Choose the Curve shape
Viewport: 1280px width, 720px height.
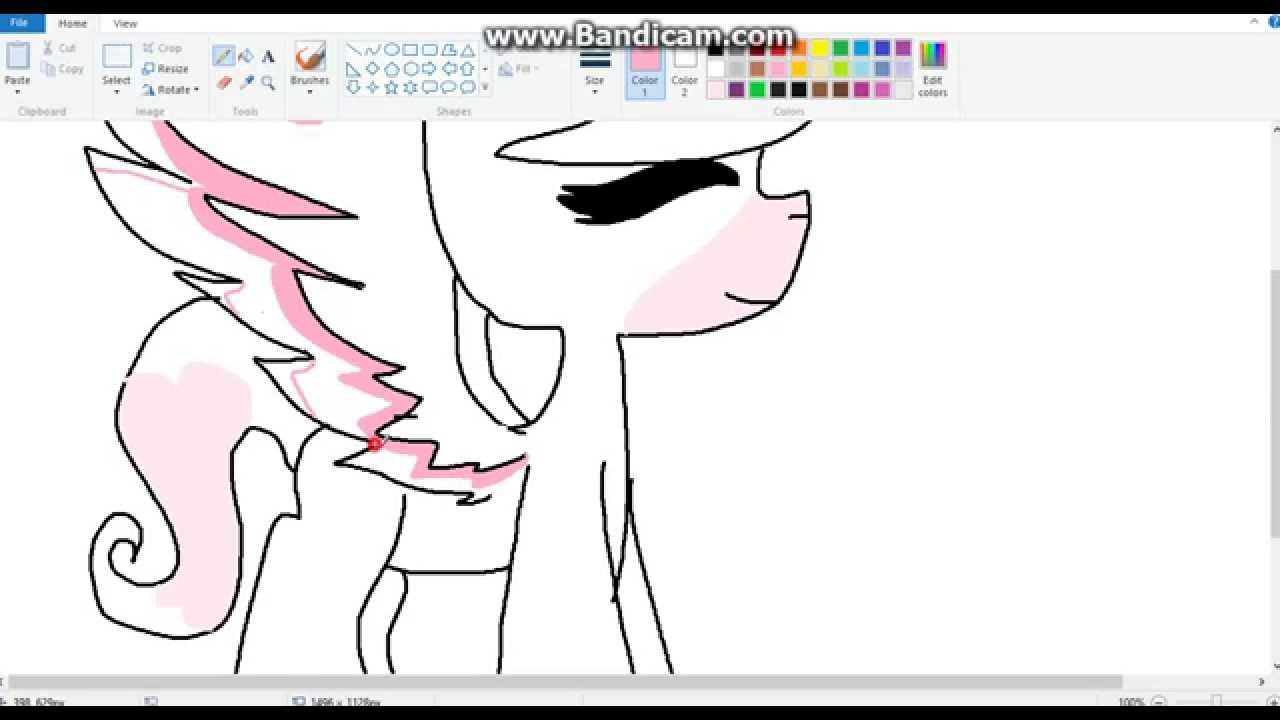373,50
